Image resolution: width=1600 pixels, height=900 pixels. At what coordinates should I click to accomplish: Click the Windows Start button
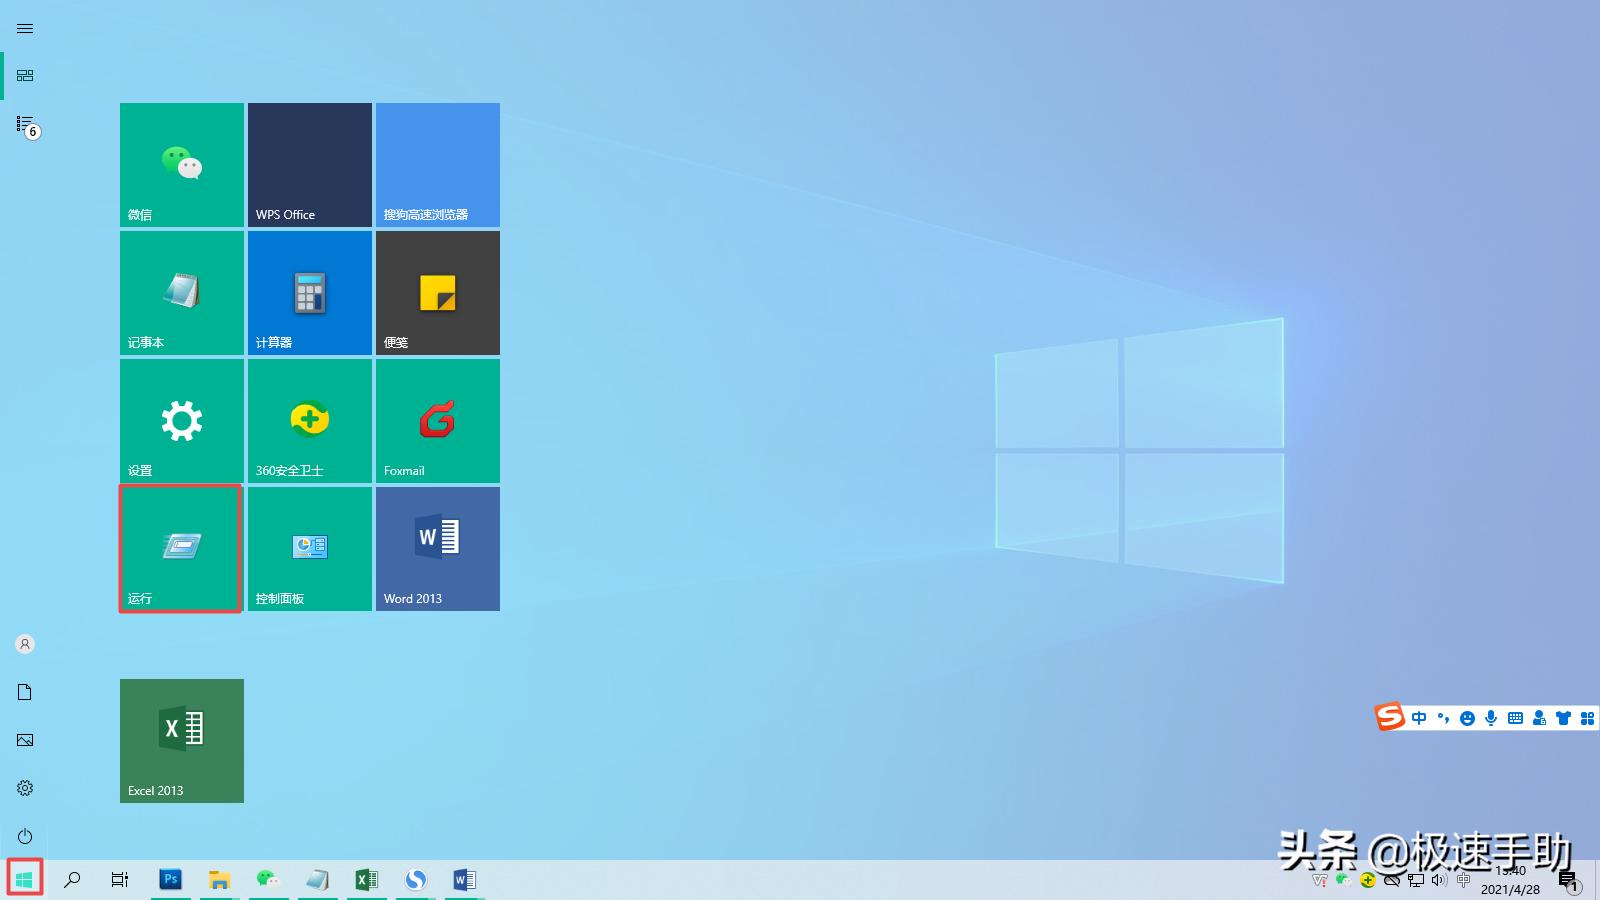pos(25,879)
